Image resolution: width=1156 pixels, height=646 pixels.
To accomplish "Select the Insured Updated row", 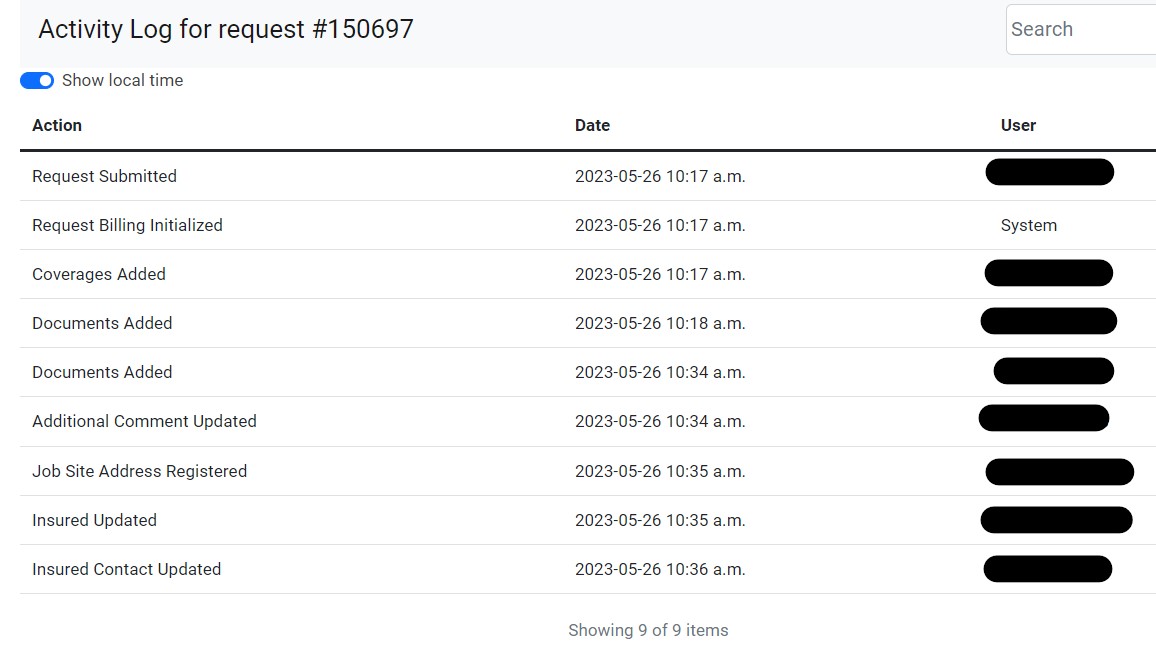I will coord(588,520).
